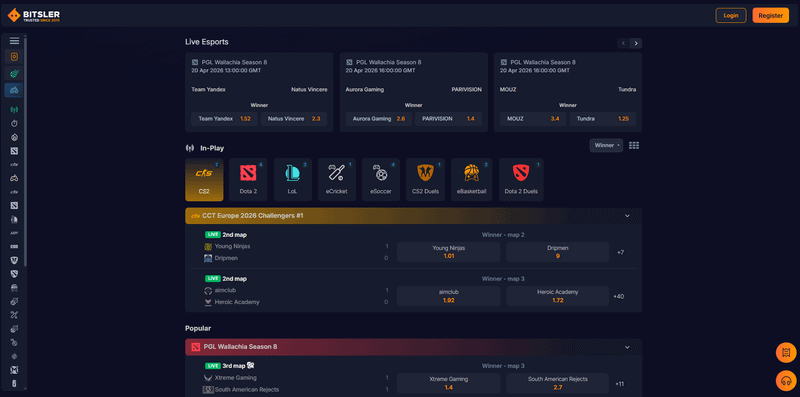Open the Xtreme Gaming team name in match row
This screenshot has height=397, width=800.
[x=235, y=378]
